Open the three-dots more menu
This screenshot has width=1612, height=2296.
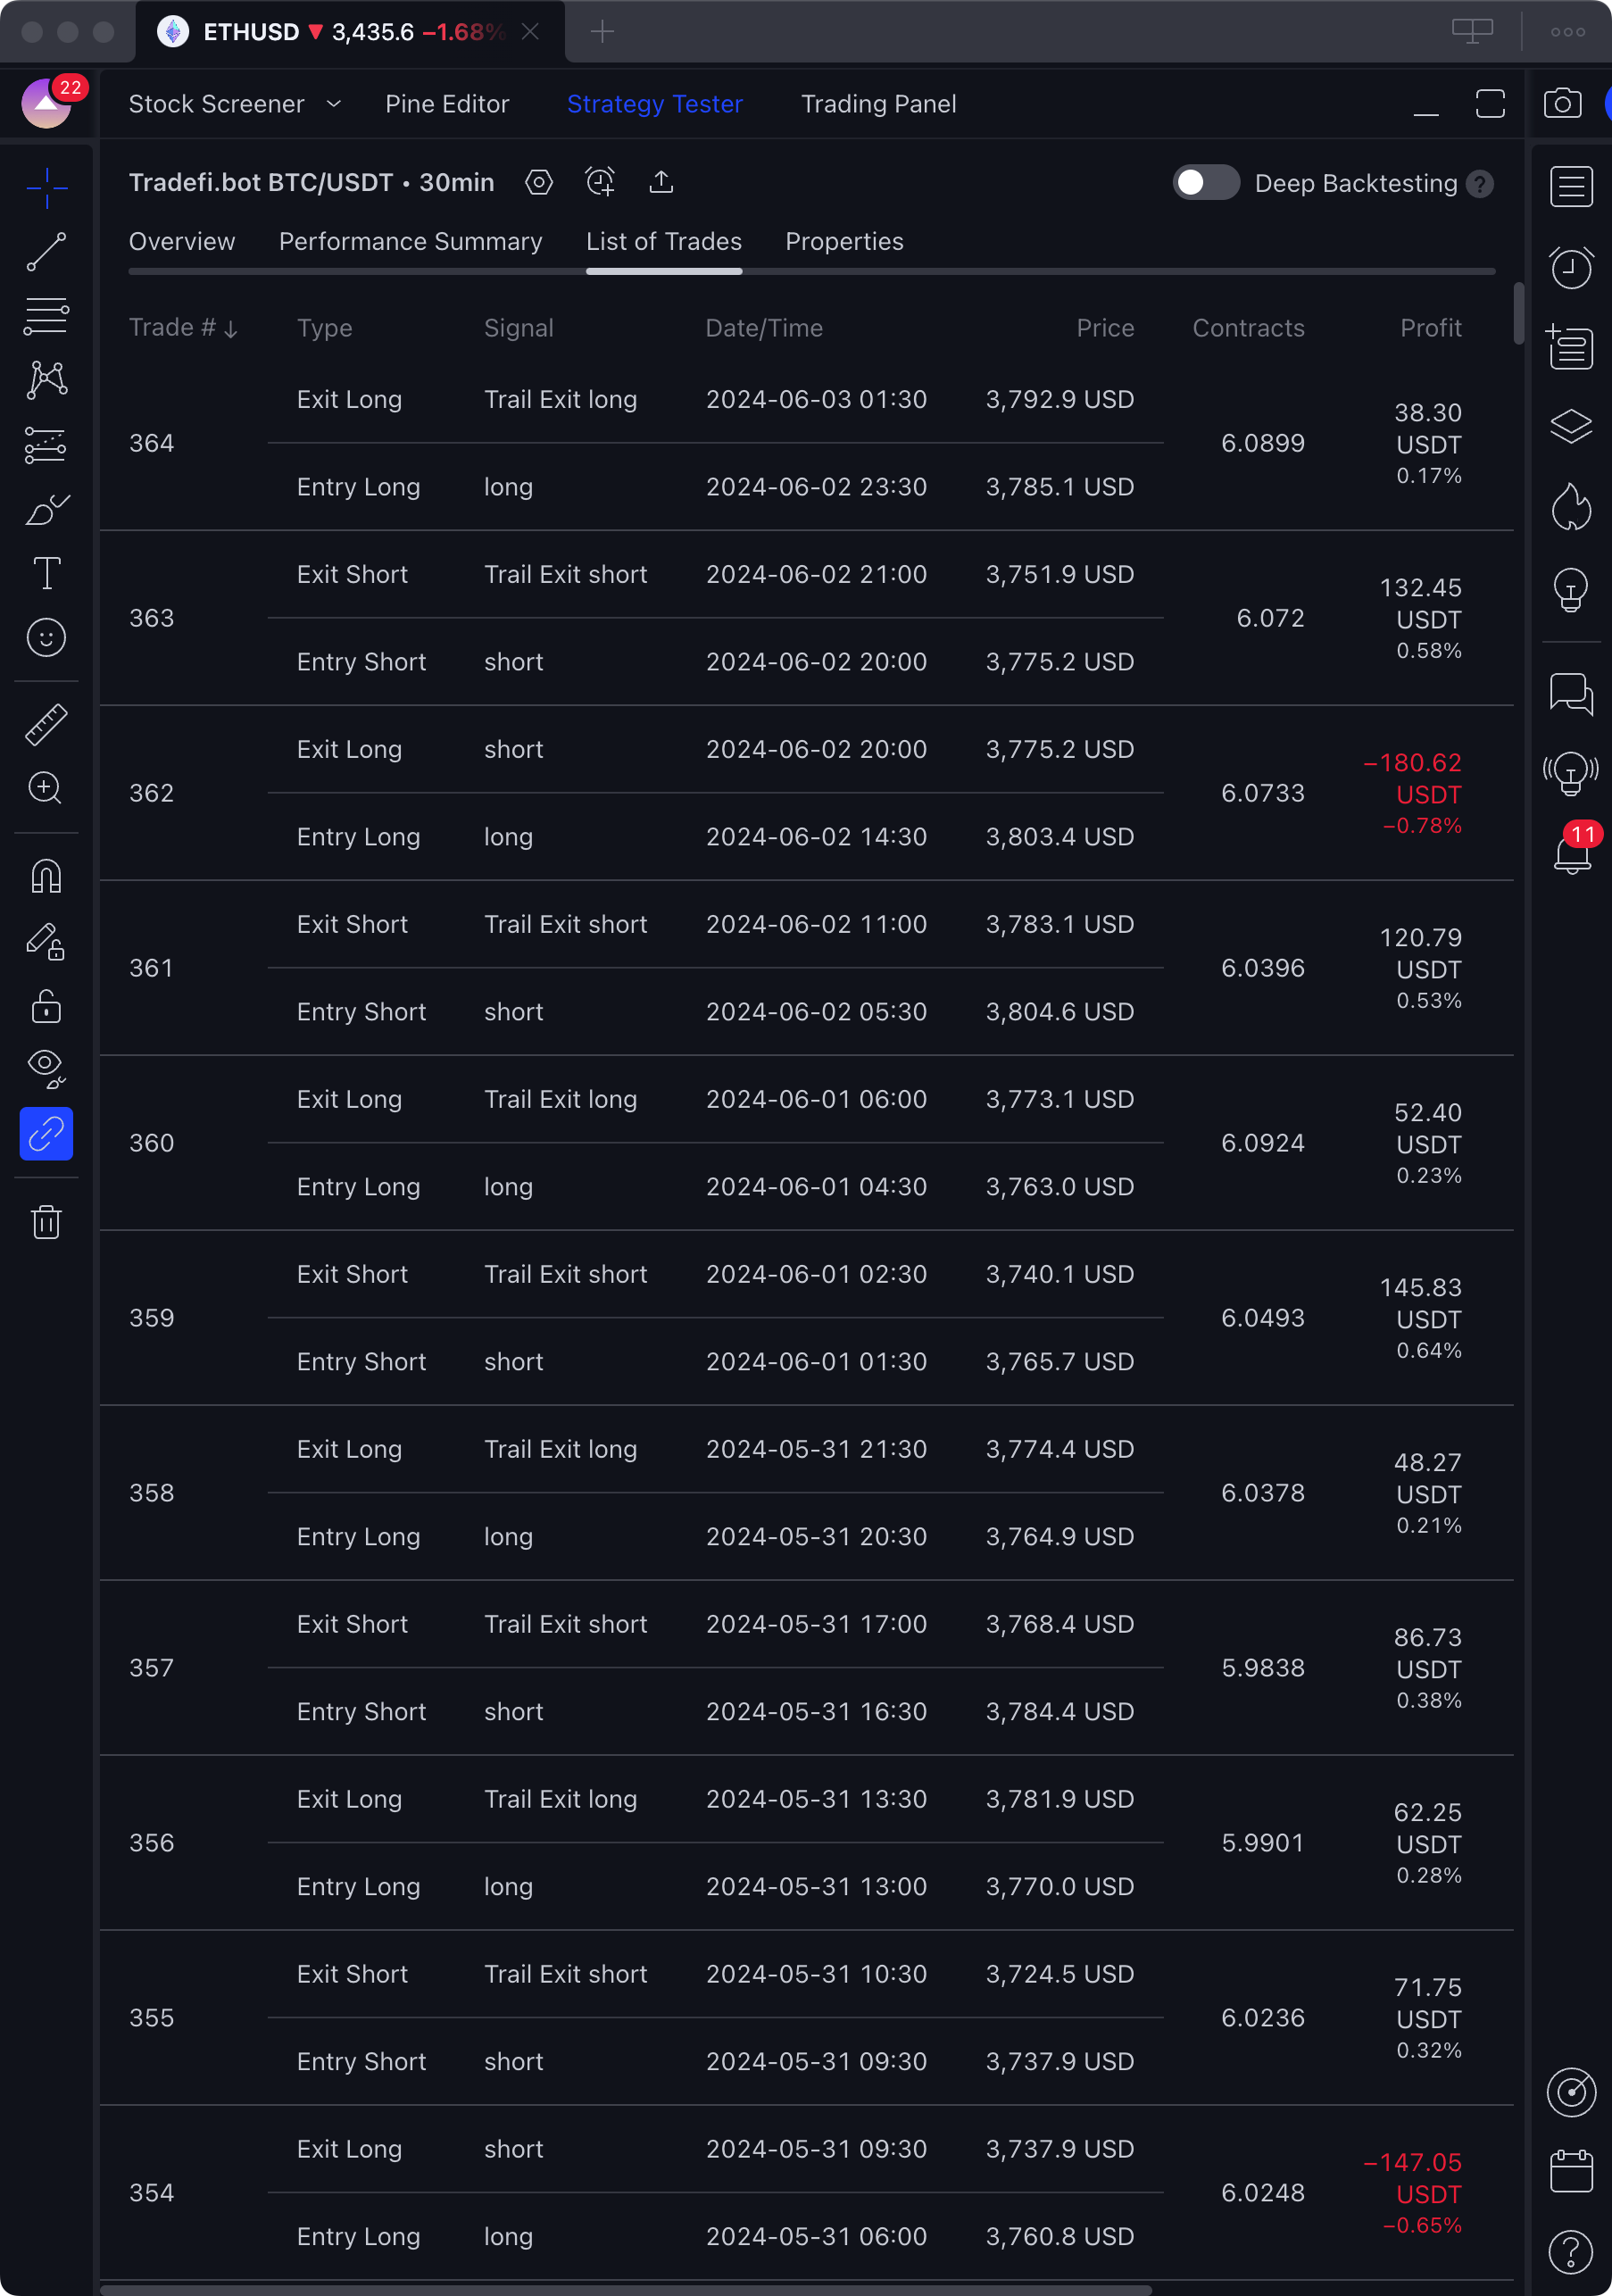point(1567,32)
